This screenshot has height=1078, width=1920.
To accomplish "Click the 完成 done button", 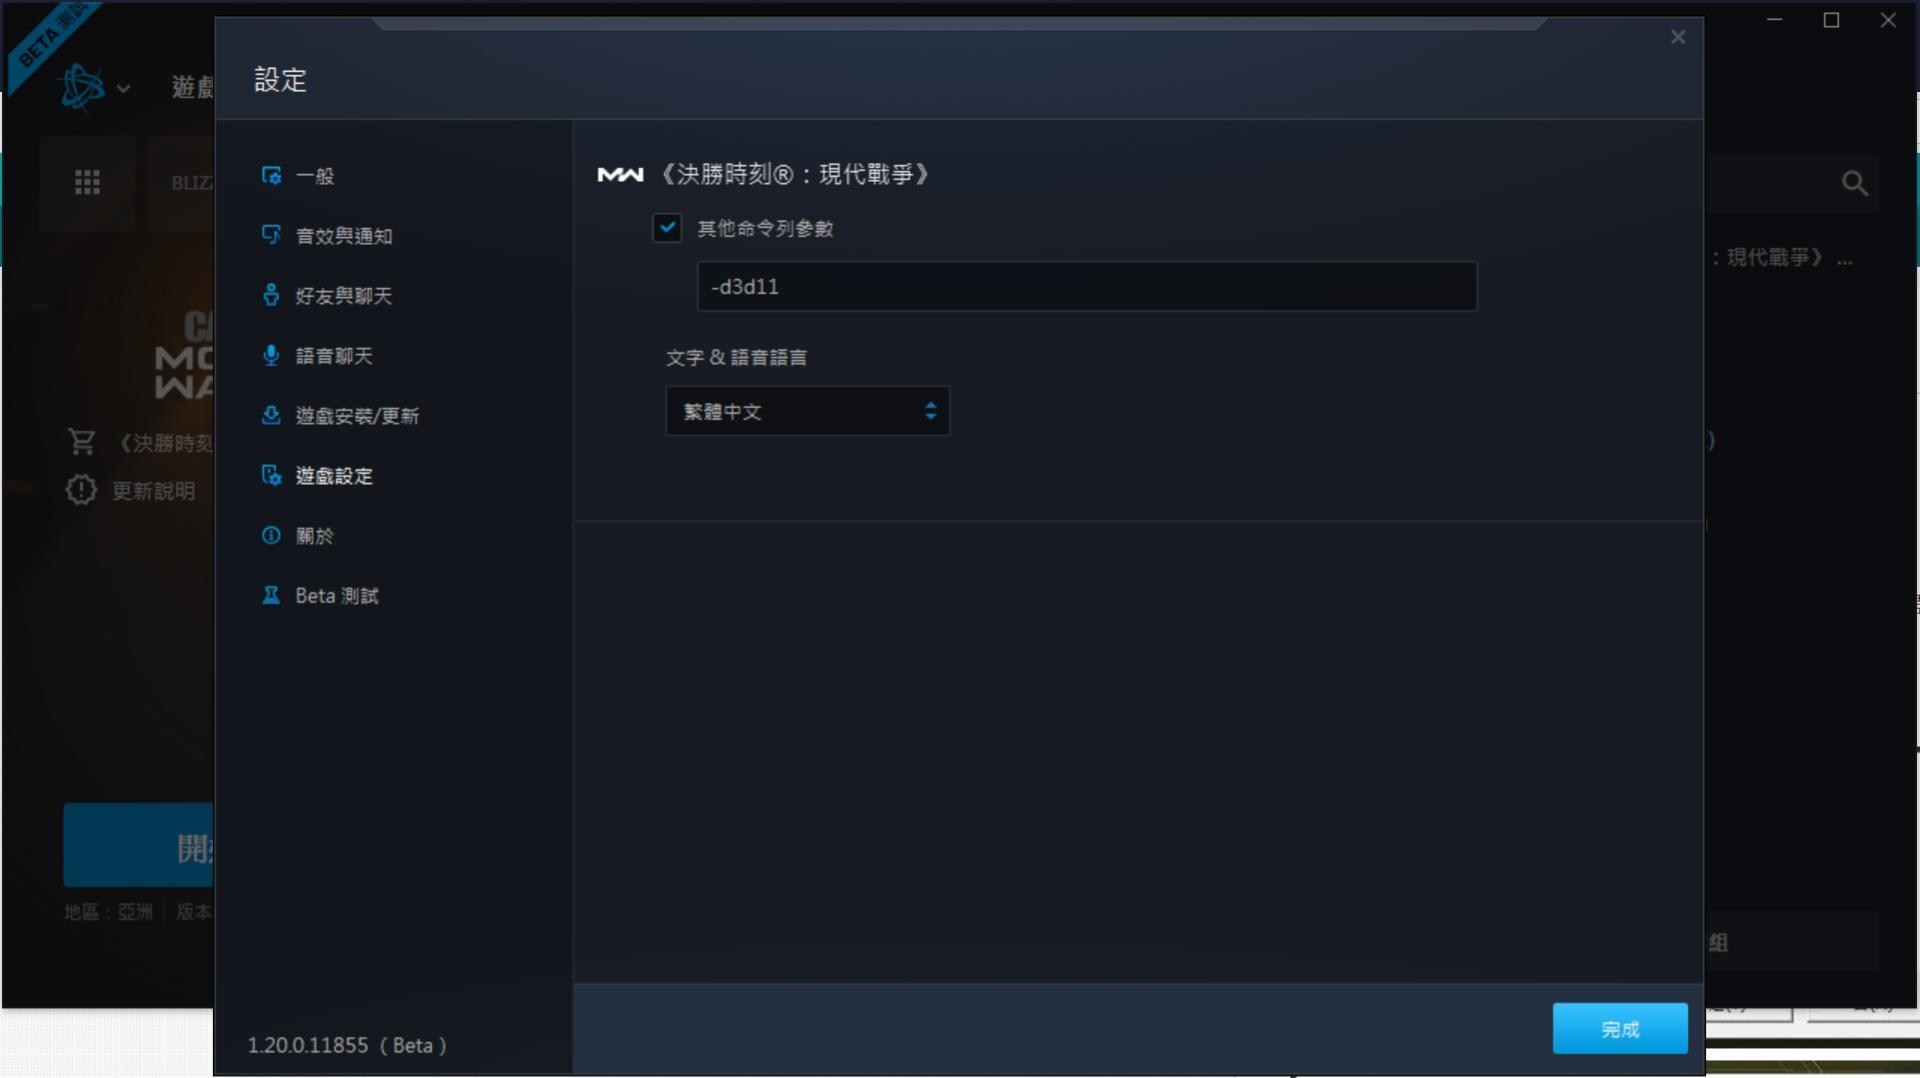I will 1620,1028.
